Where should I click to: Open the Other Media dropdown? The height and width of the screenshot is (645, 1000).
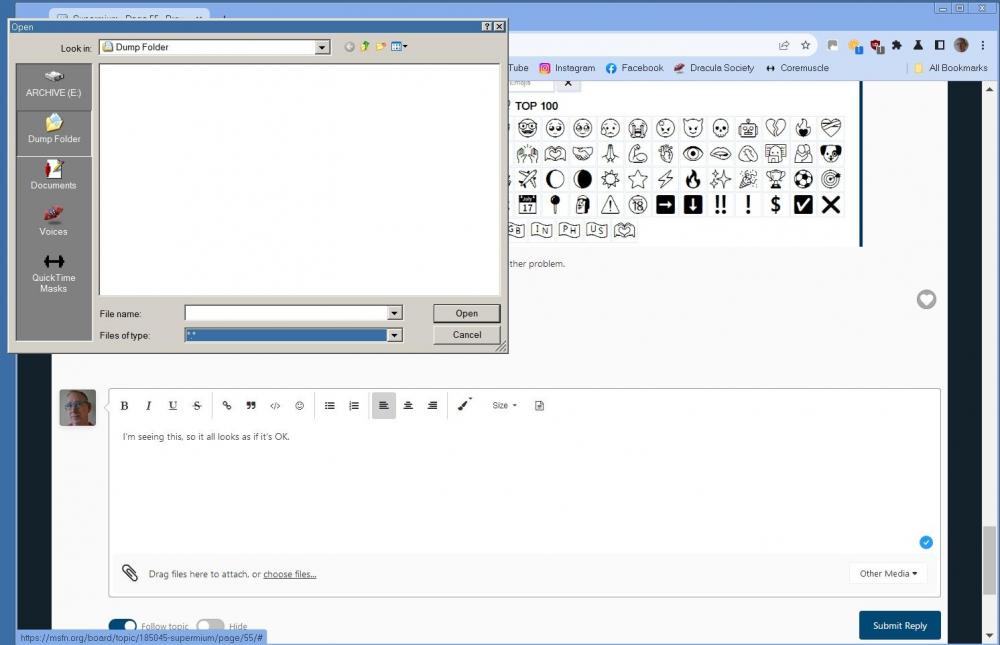tap(888, 574)
